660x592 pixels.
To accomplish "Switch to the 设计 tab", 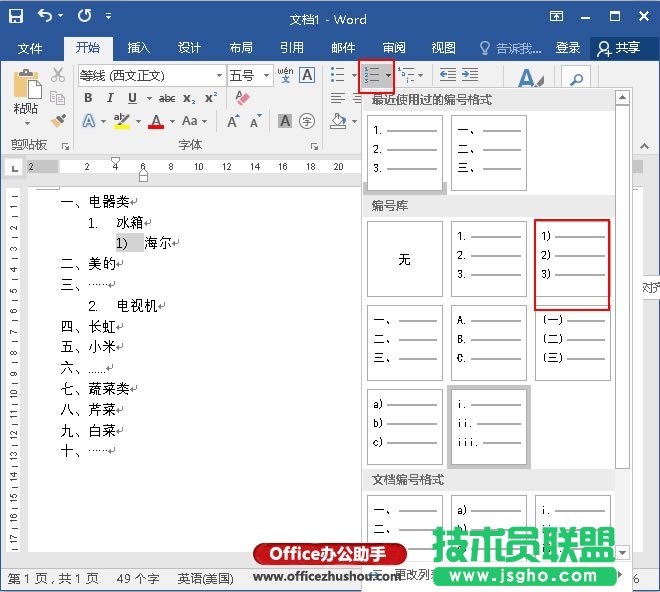I will click(189, 48).
